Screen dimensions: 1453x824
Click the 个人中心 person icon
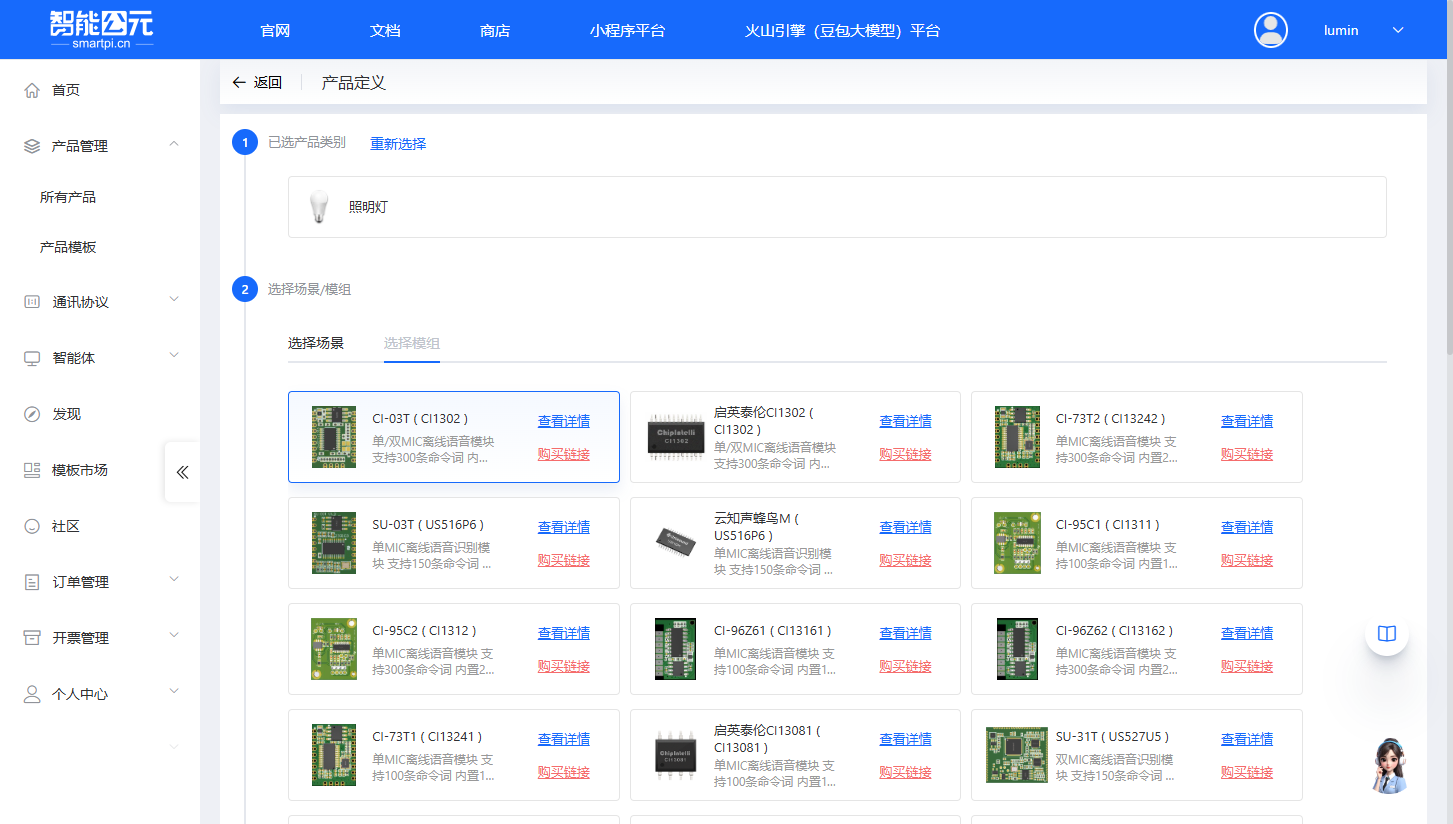30,693
